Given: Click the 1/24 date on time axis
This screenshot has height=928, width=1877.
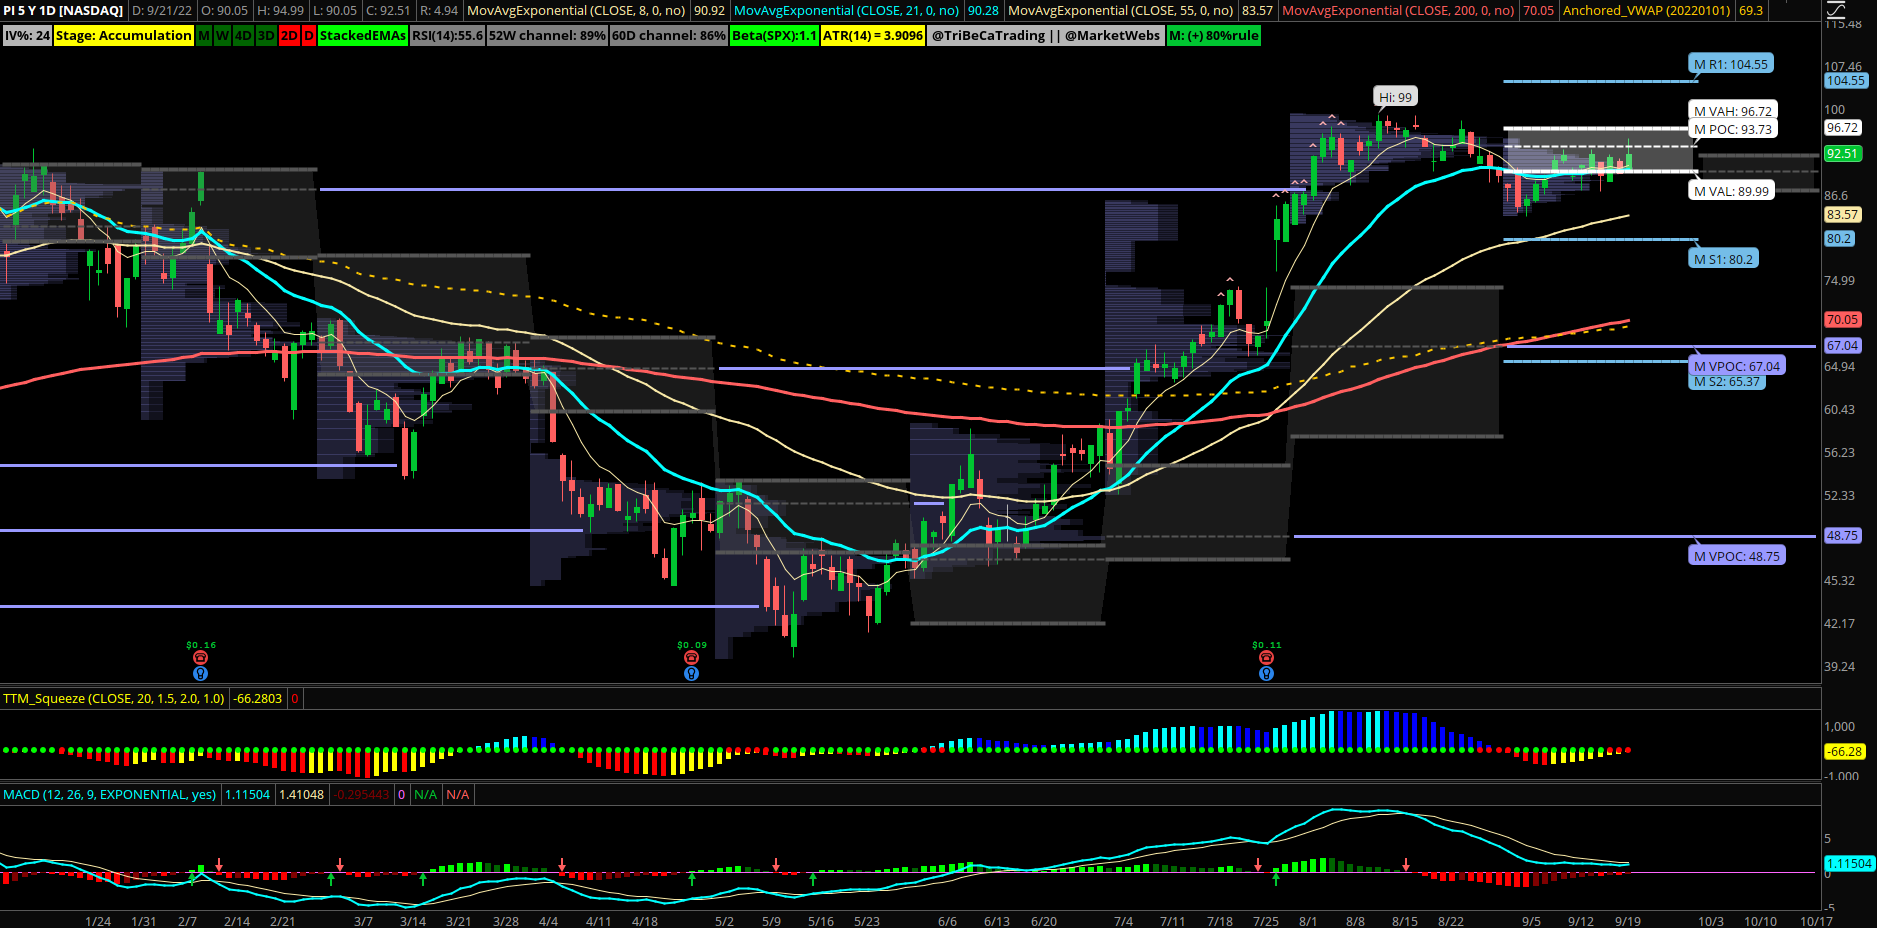Looking at the screenshot, I should tap(98, 921).
